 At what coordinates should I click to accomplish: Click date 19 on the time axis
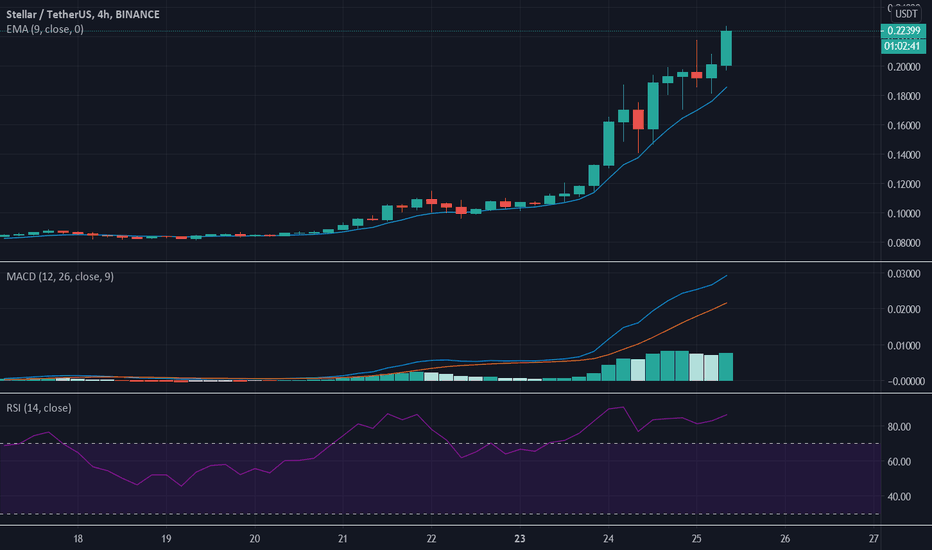pyautogui.click(x=166, y=539)
